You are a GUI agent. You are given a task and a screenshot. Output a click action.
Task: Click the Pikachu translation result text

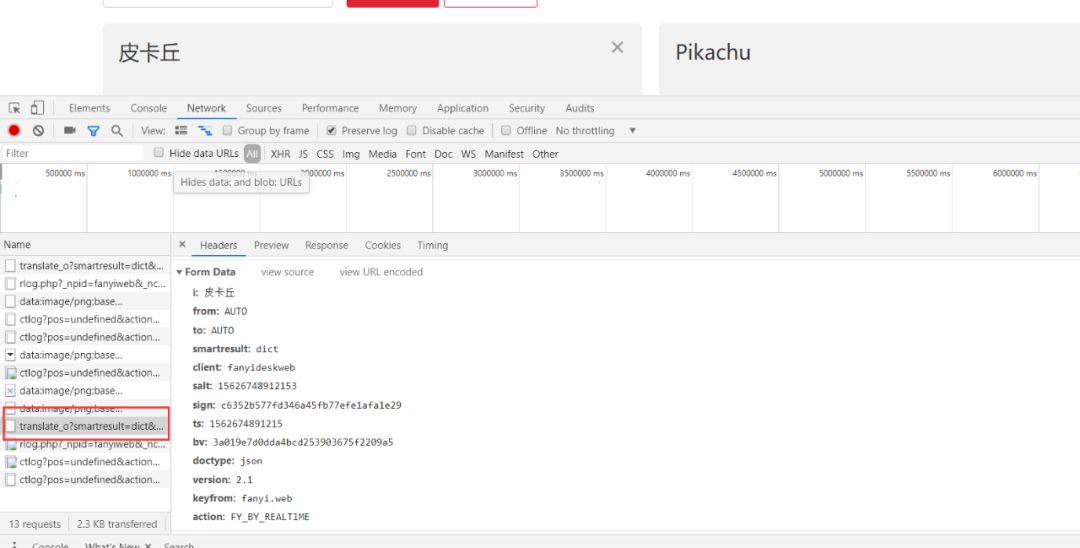tap(713, 52)
